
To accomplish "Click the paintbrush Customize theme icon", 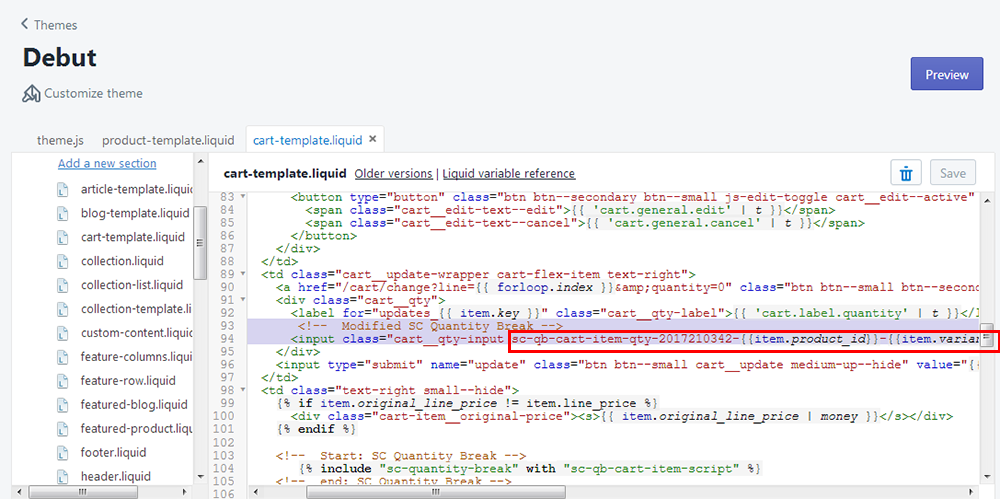I will pyautogui.click(x=30, y=94).
